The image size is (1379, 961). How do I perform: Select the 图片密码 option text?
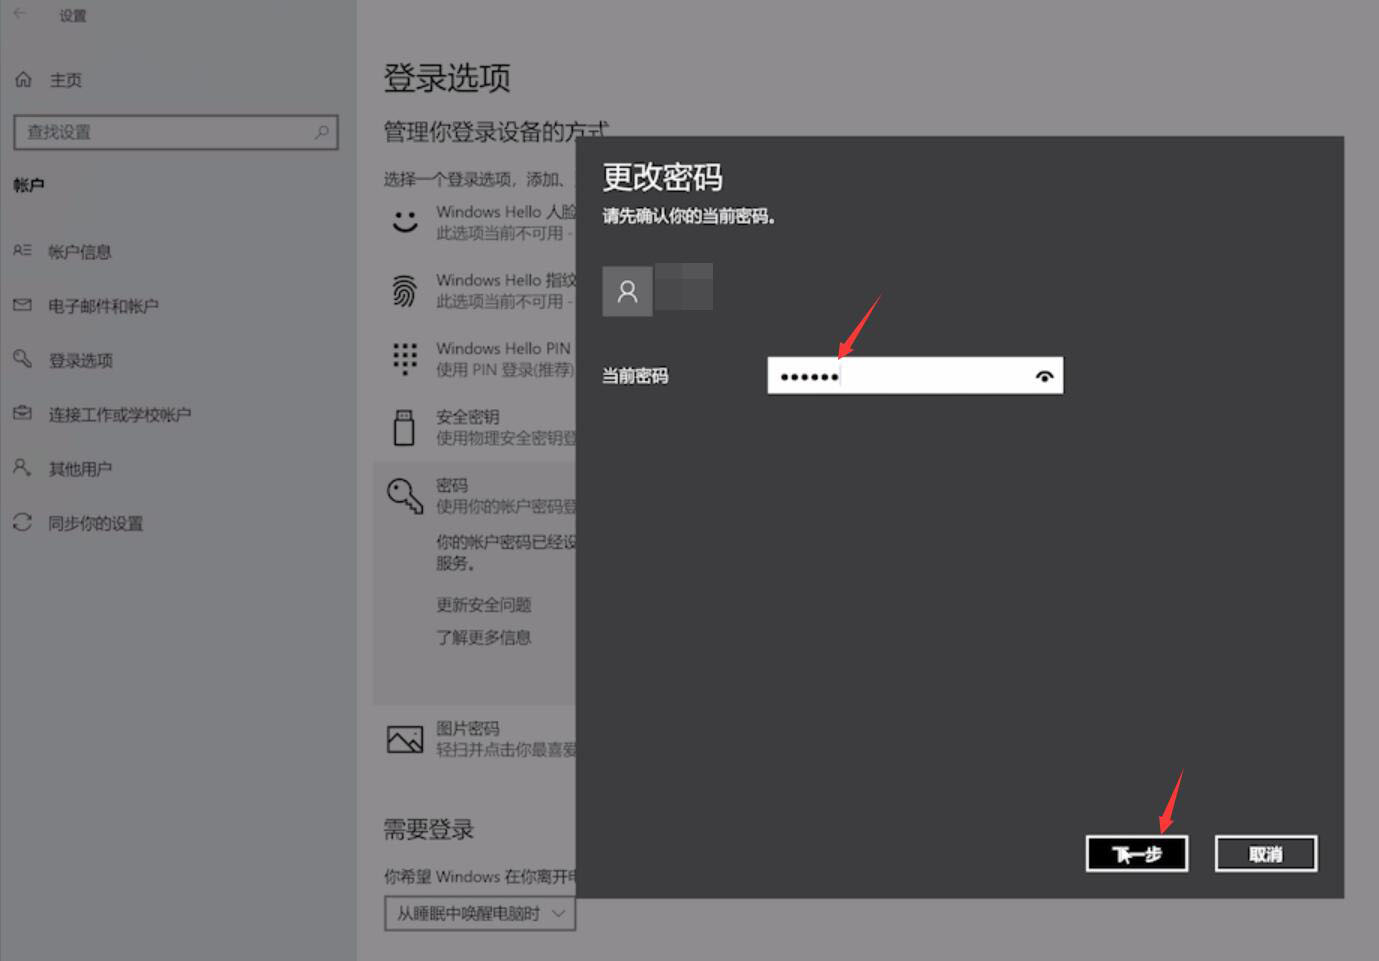(467, 729)
